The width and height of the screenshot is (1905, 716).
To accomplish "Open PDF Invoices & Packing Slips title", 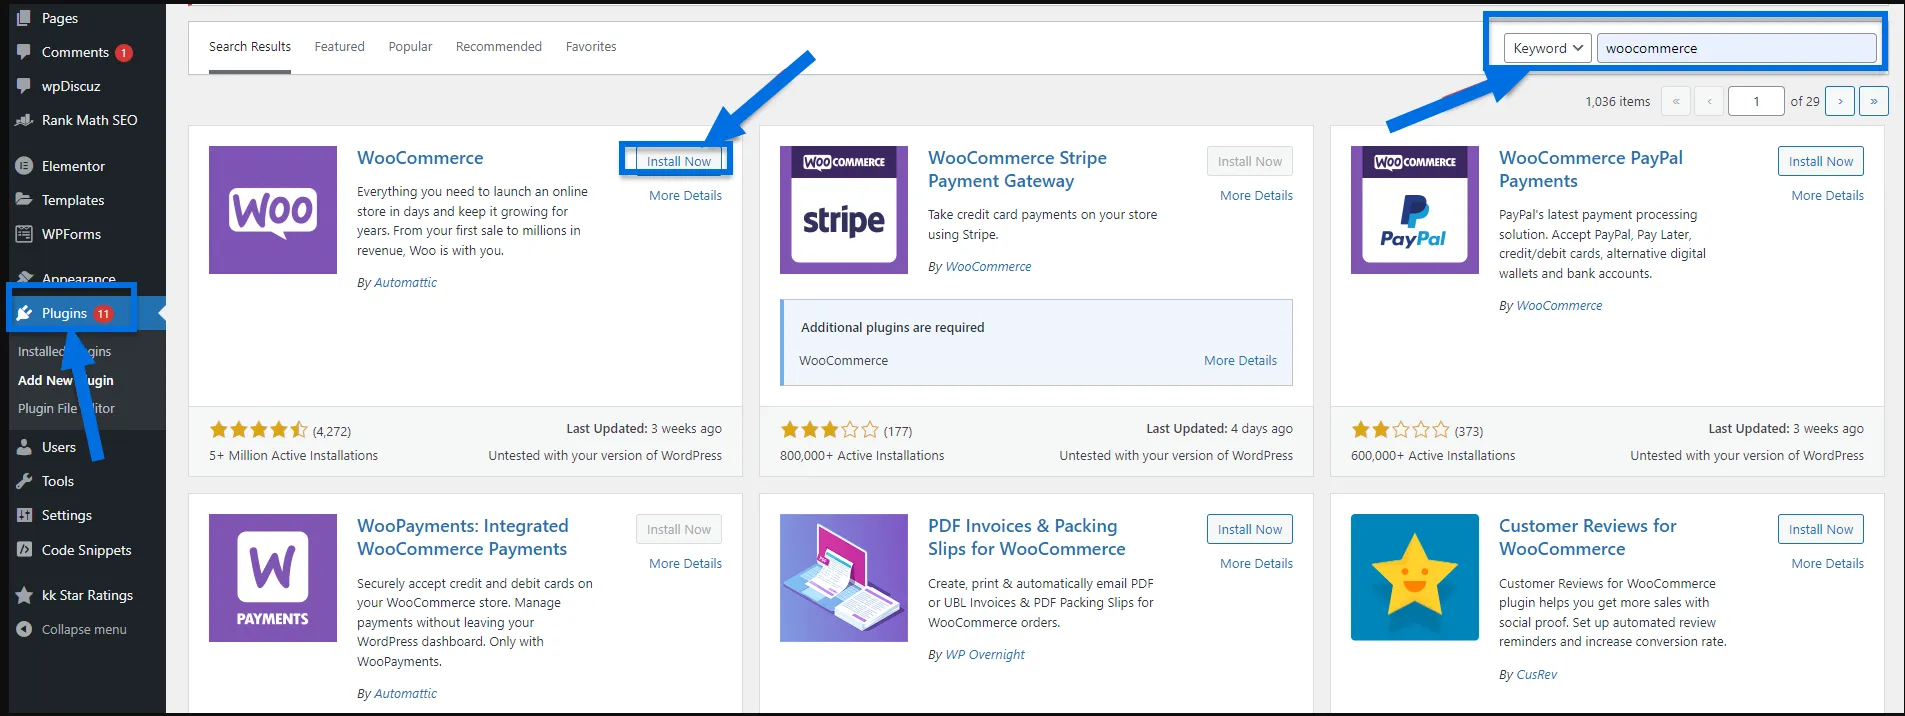I will point(1026,537).
